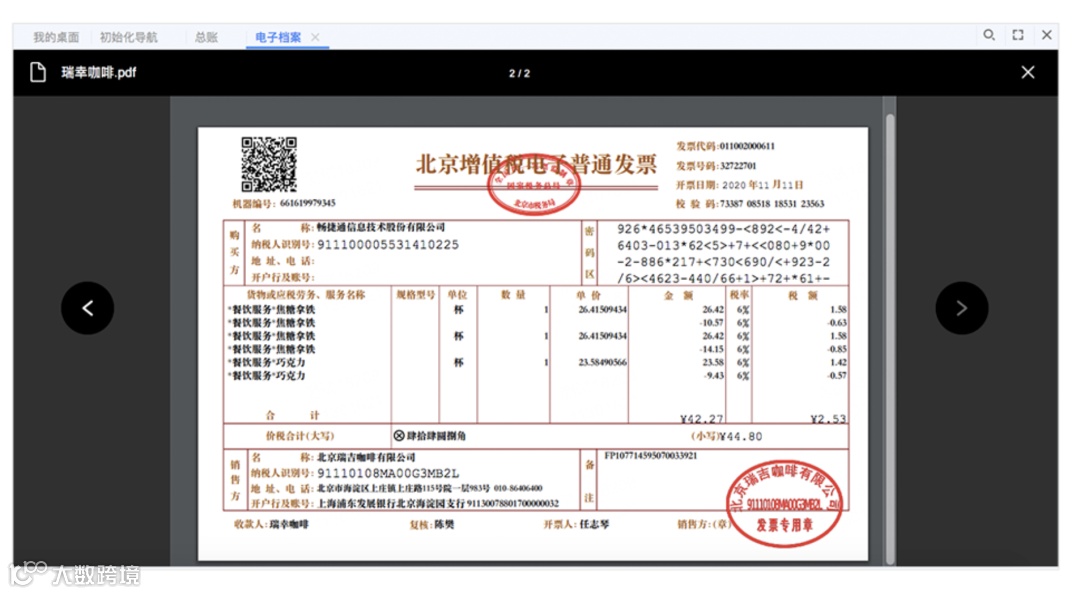Click tax total ¥2.53
1080x594 pixels.
[828, 419]
